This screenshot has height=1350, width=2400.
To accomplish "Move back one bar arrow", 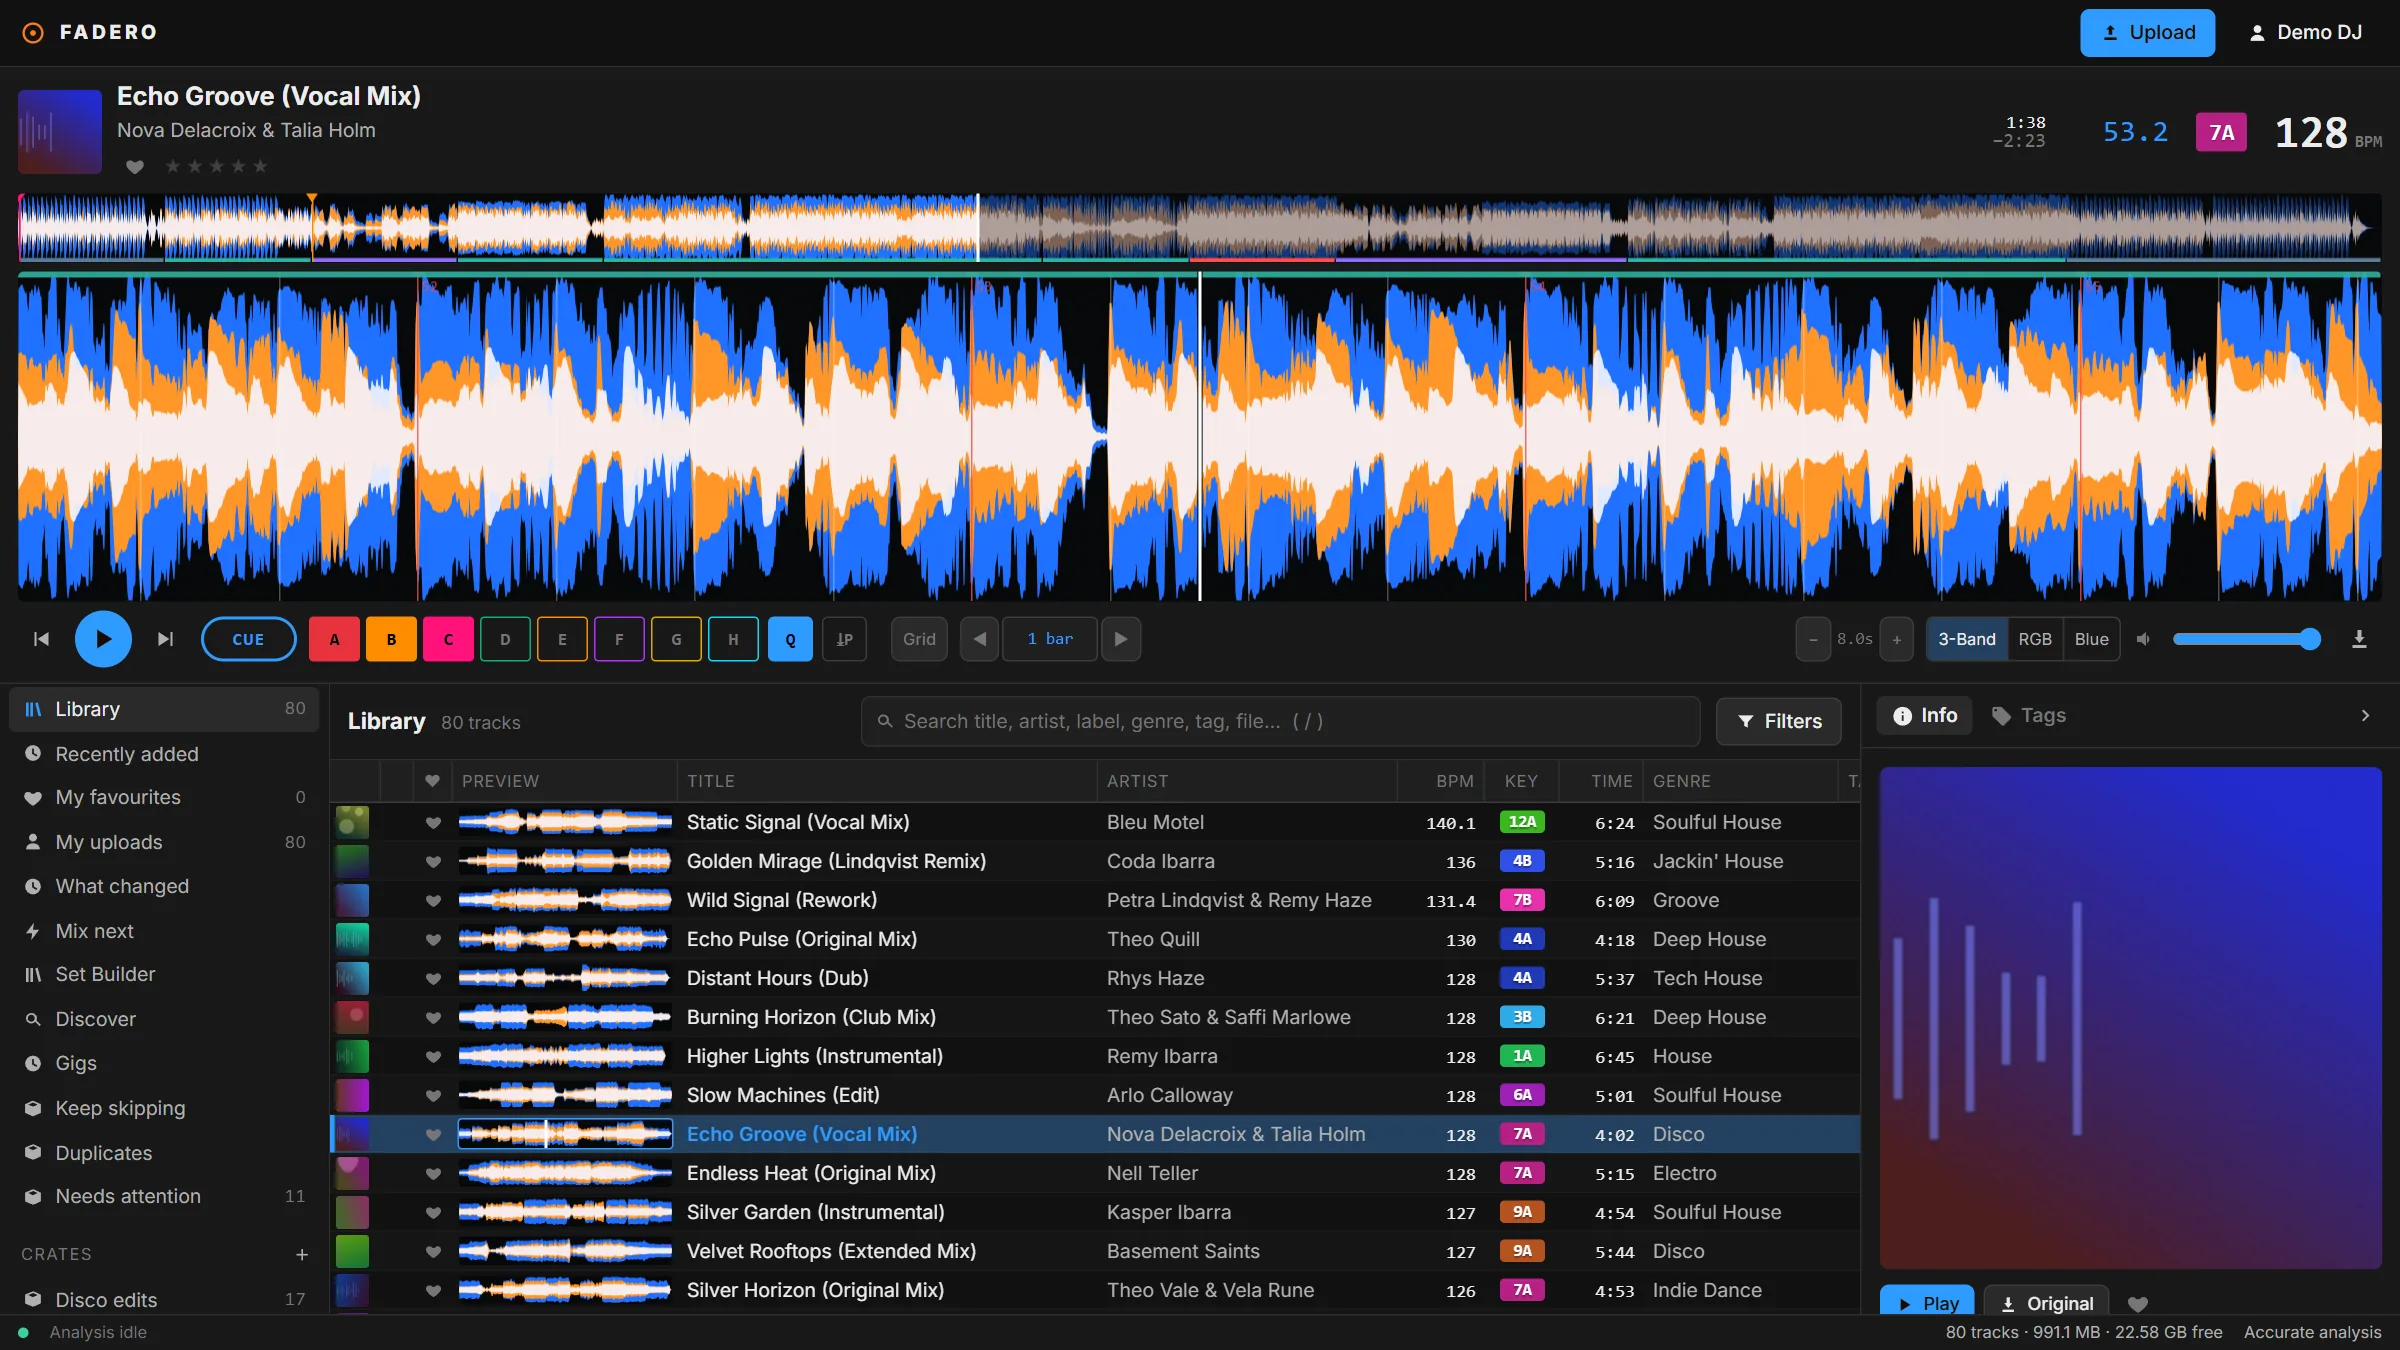I will tap(980, 639).
